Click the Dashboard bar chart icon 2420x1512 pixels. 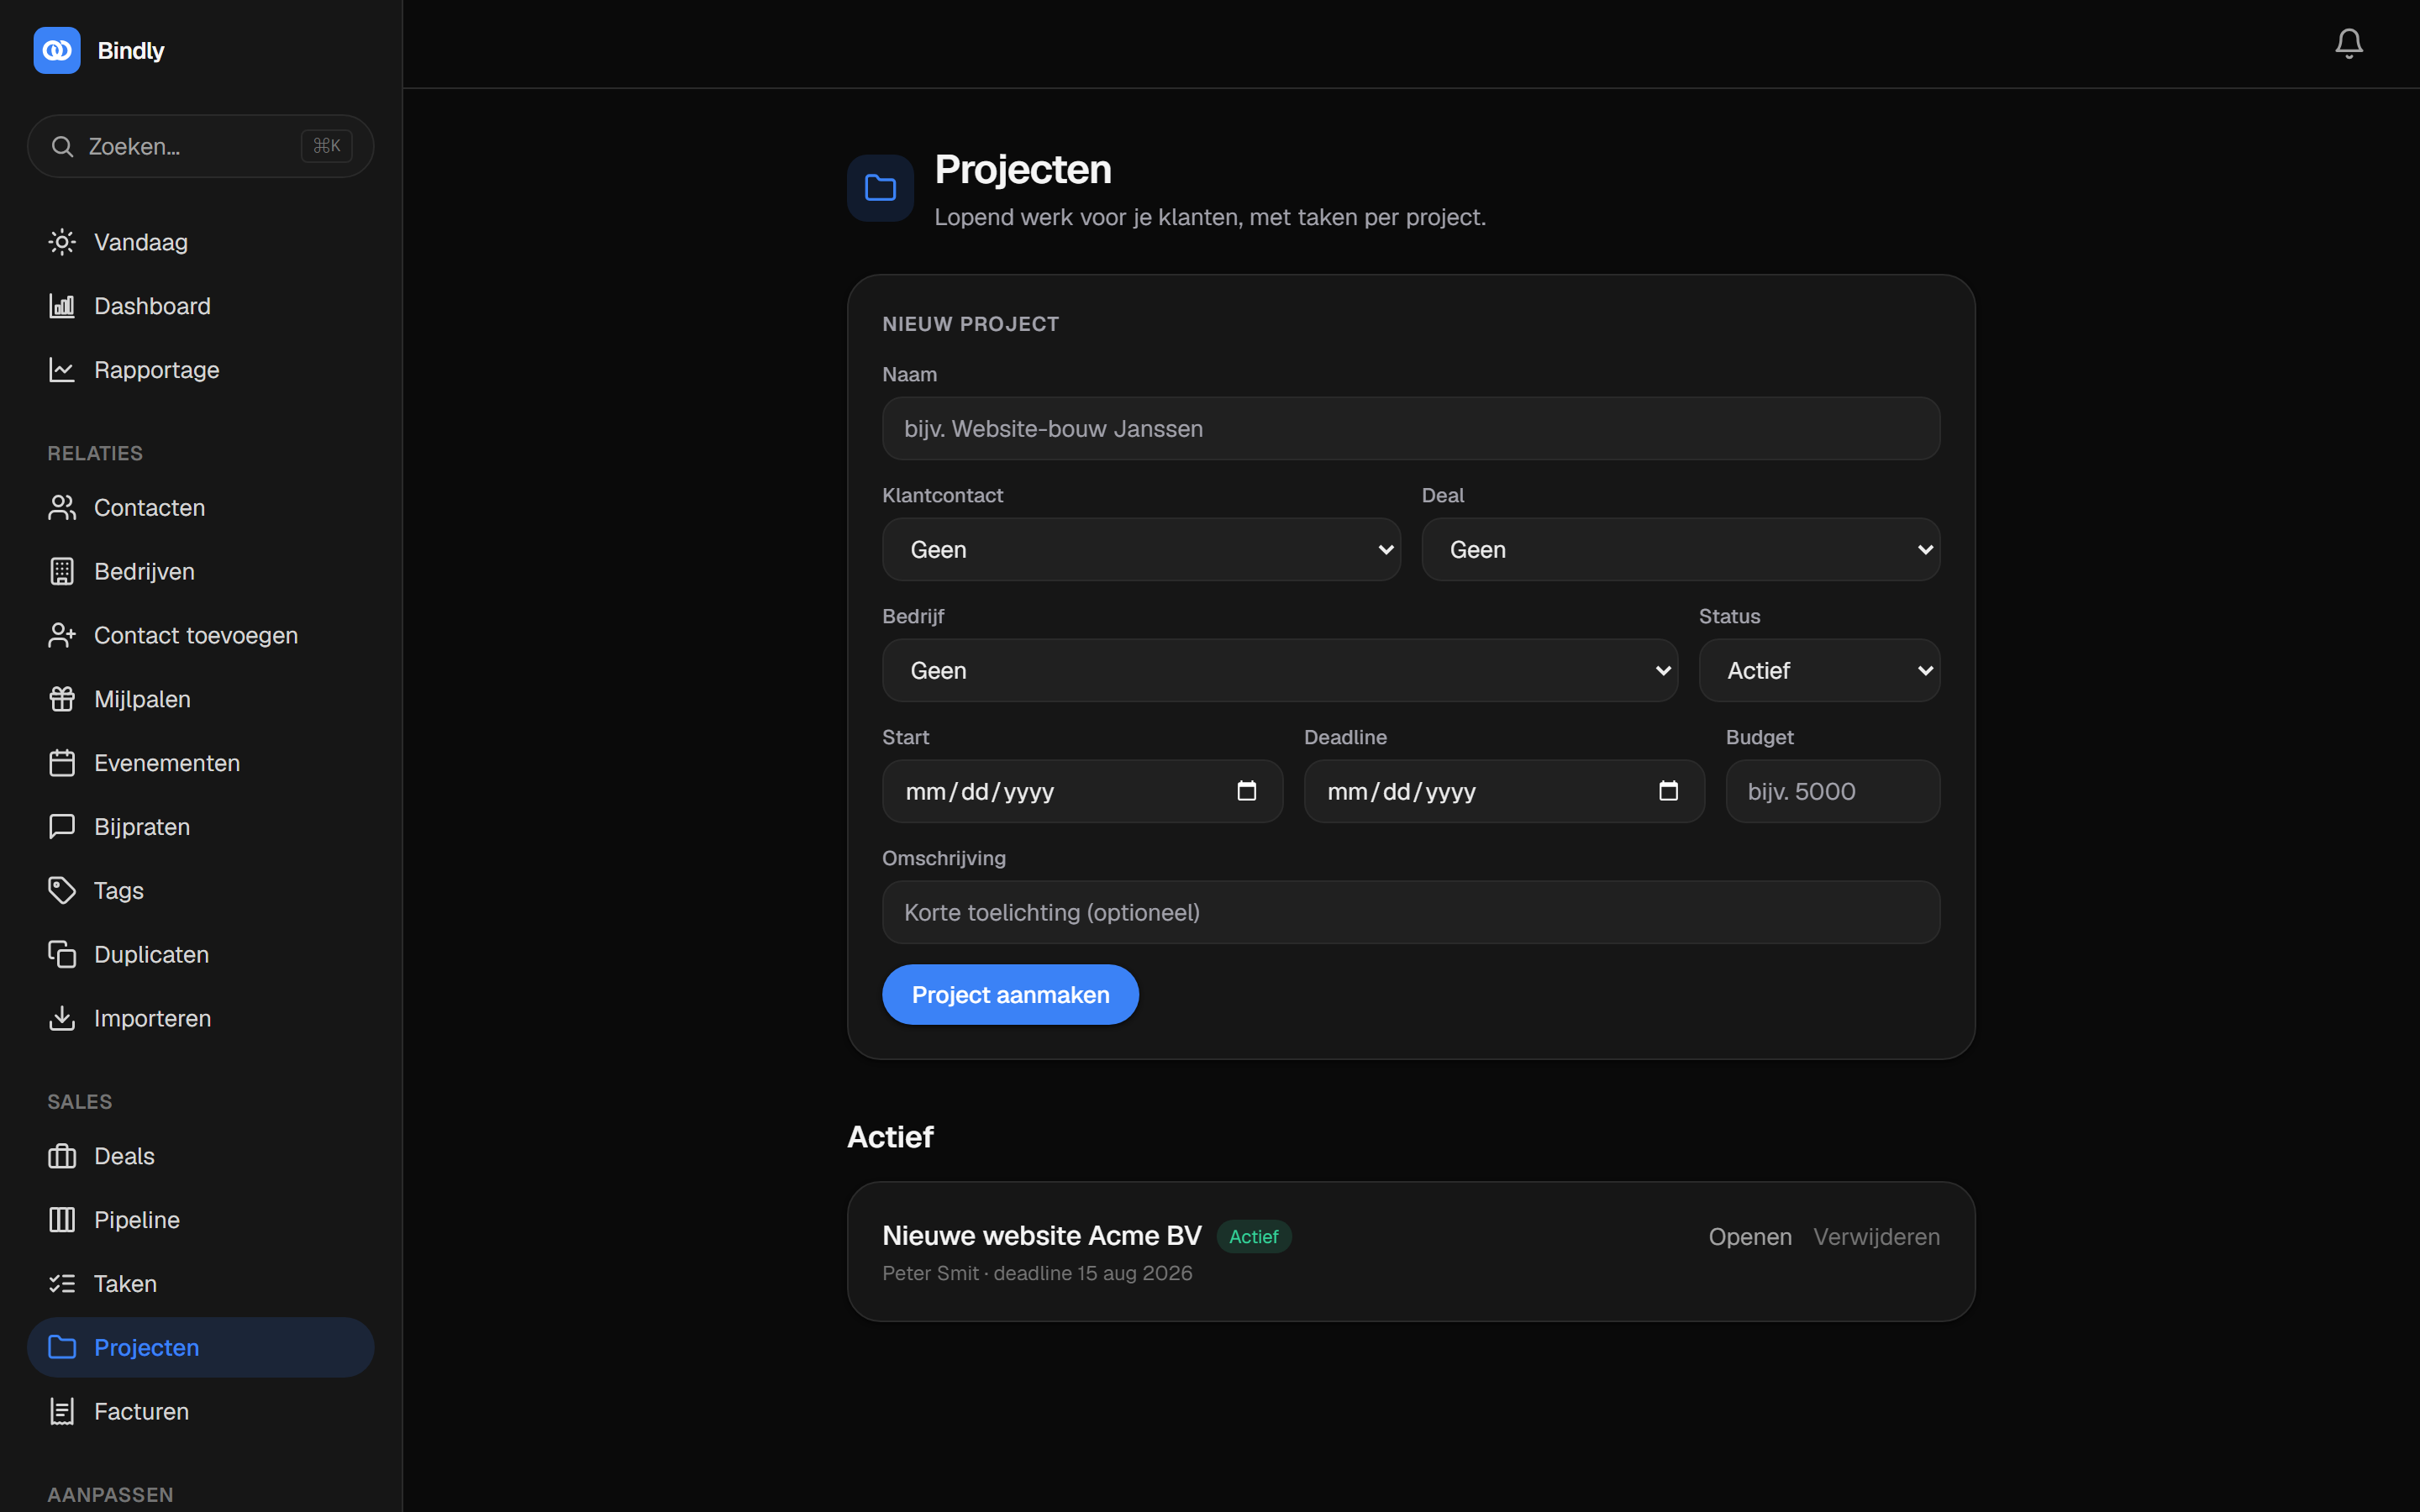tap(62, 306)
